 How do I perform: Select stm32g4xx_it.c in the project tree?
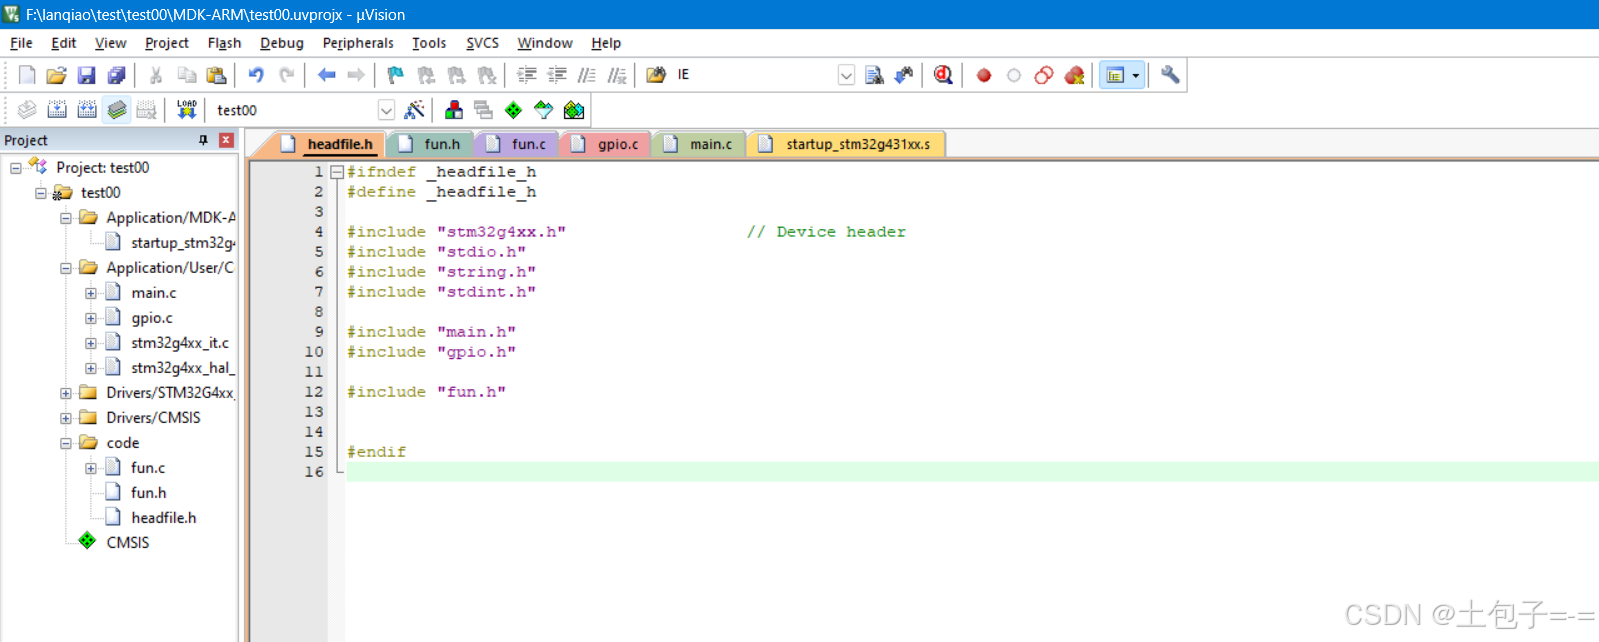pyautogui.click(x=180, y=343)
